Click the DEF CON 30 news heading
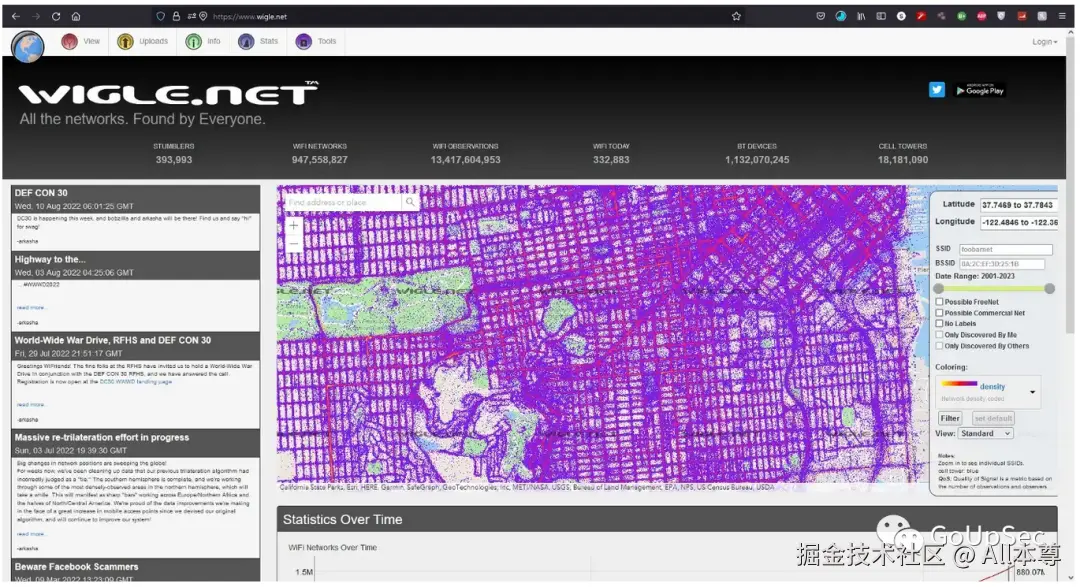 41,193
